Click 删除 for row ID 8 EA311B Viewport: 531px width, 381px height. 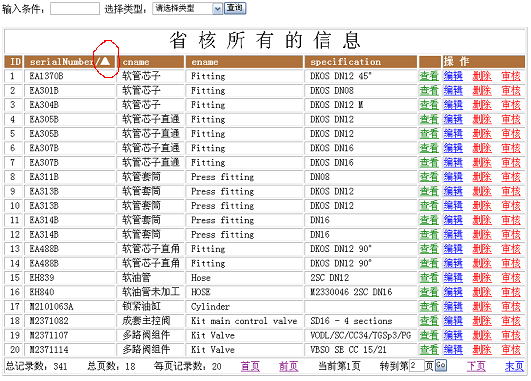482,177
